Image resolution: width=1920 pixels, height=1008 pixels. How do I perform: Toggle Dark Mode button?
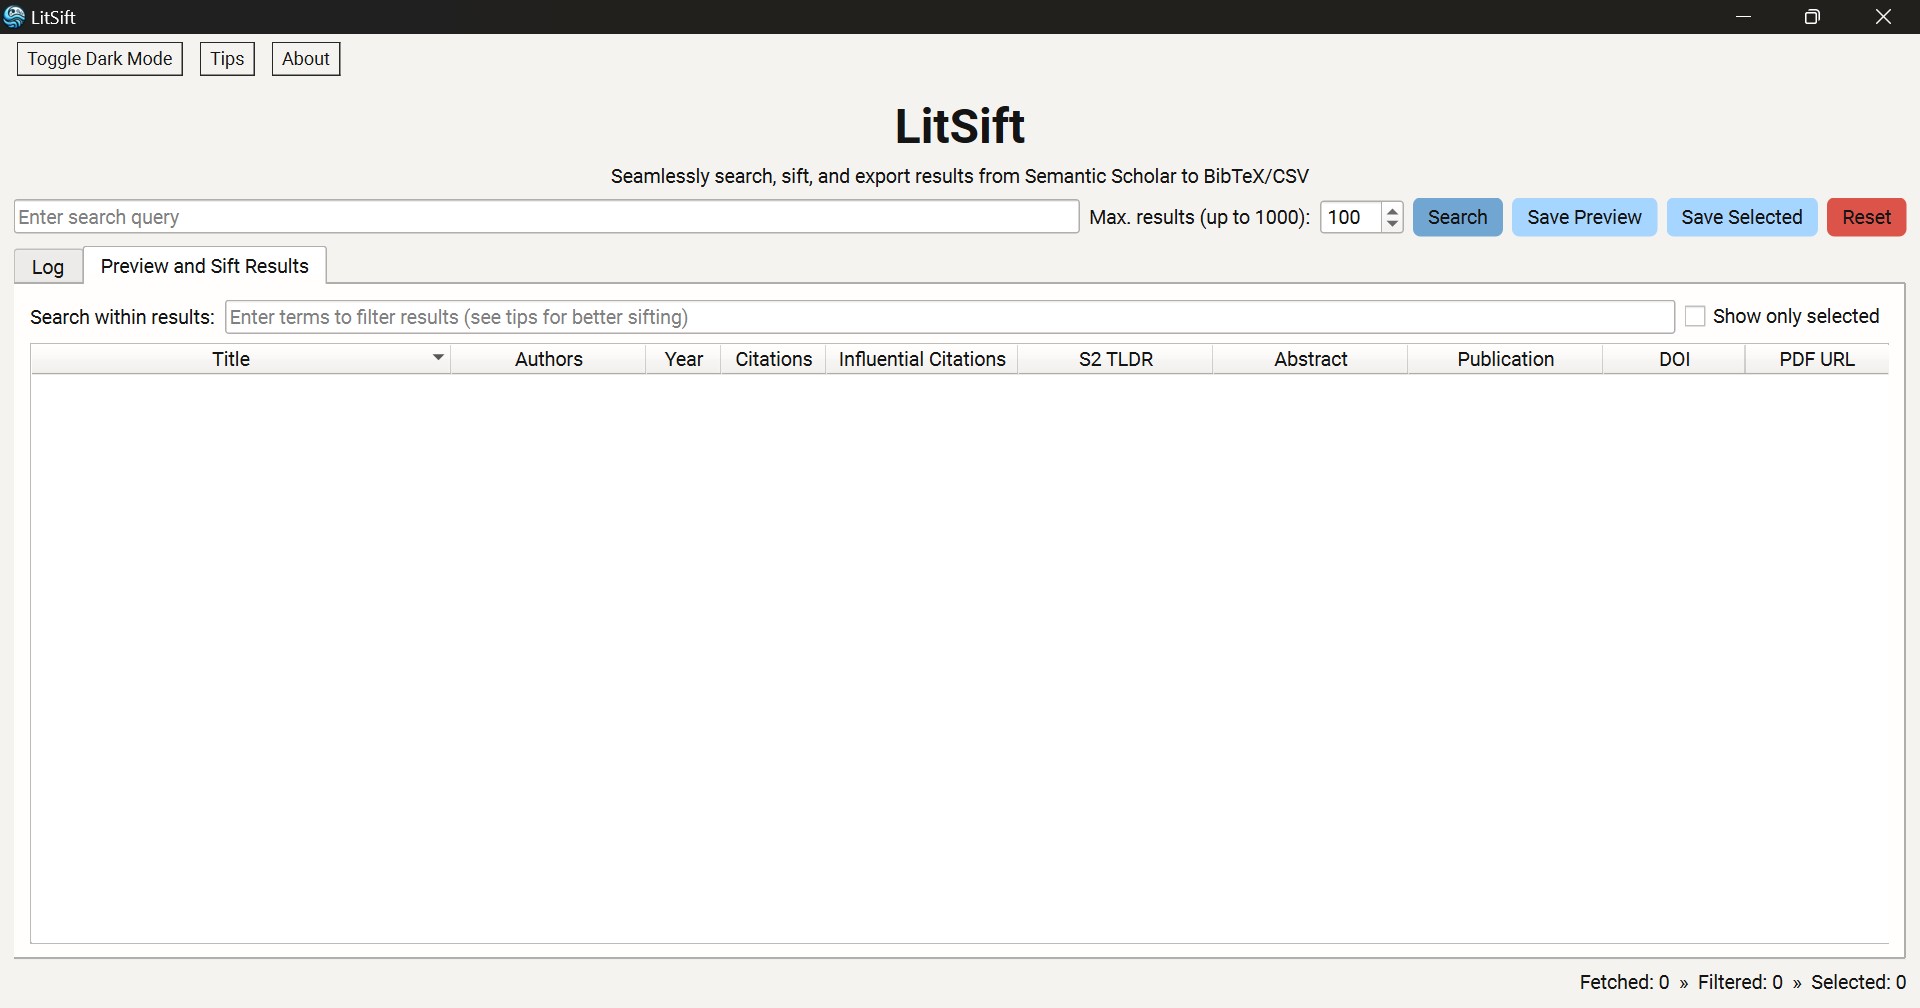click(100, 59)
